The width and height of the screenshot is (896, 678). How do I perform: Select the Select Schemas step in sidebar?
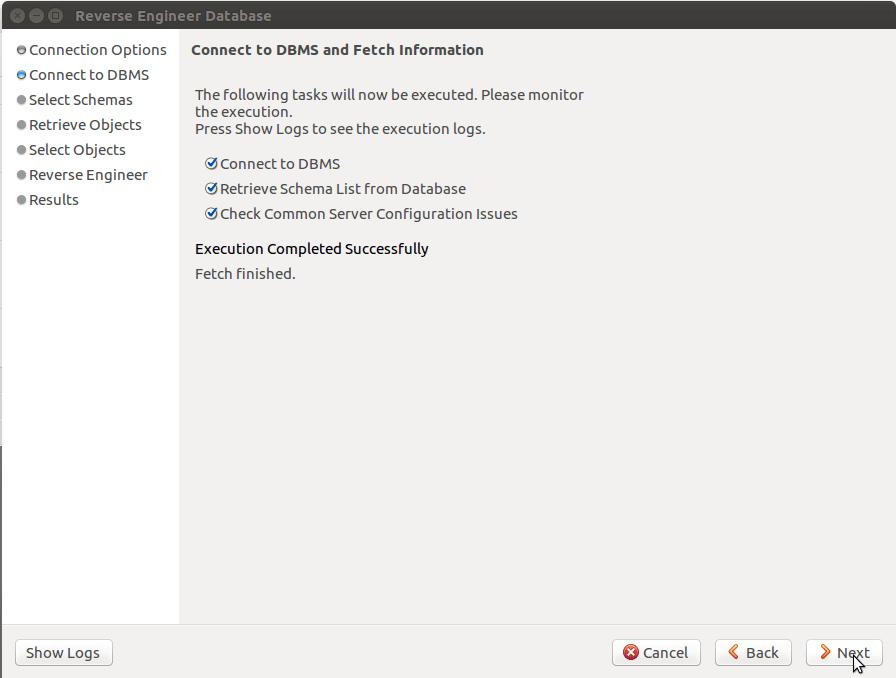point(80,100)
